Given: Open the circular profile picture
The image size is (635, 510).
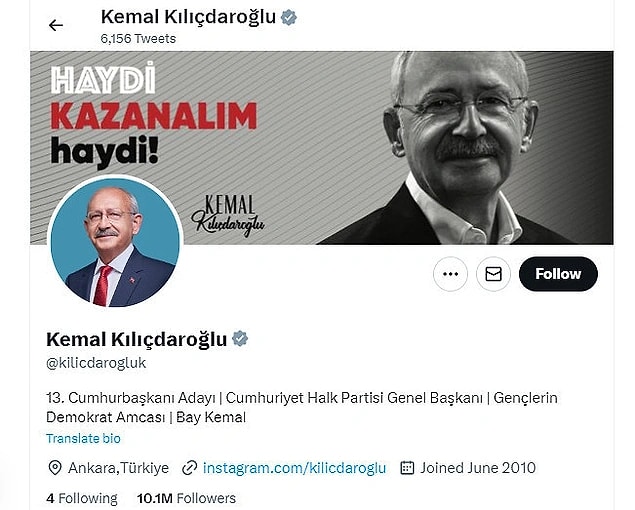Looking at the screenshot, I should (115, 242).
